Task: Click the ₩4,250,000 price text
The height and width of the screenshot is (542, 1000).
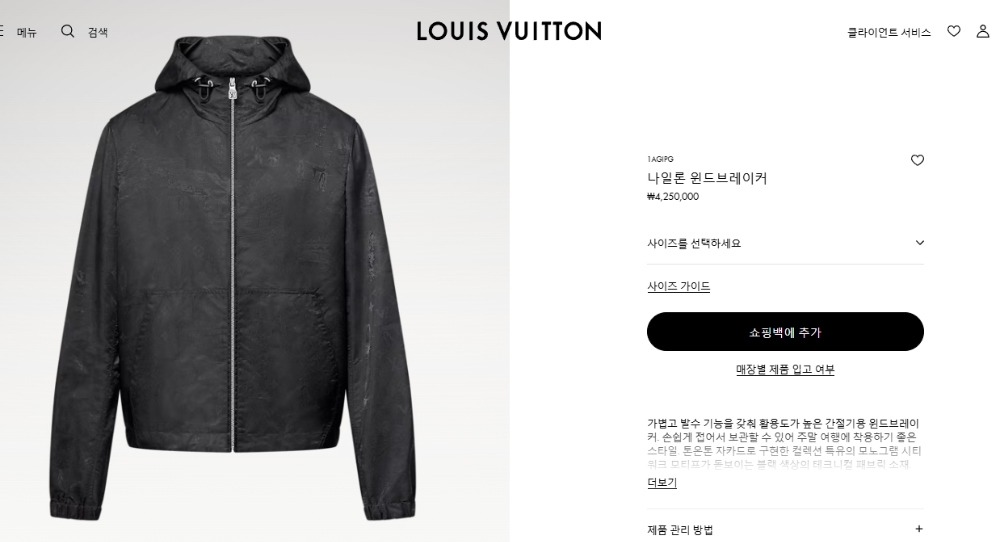Action: click(x=673, y=196)
